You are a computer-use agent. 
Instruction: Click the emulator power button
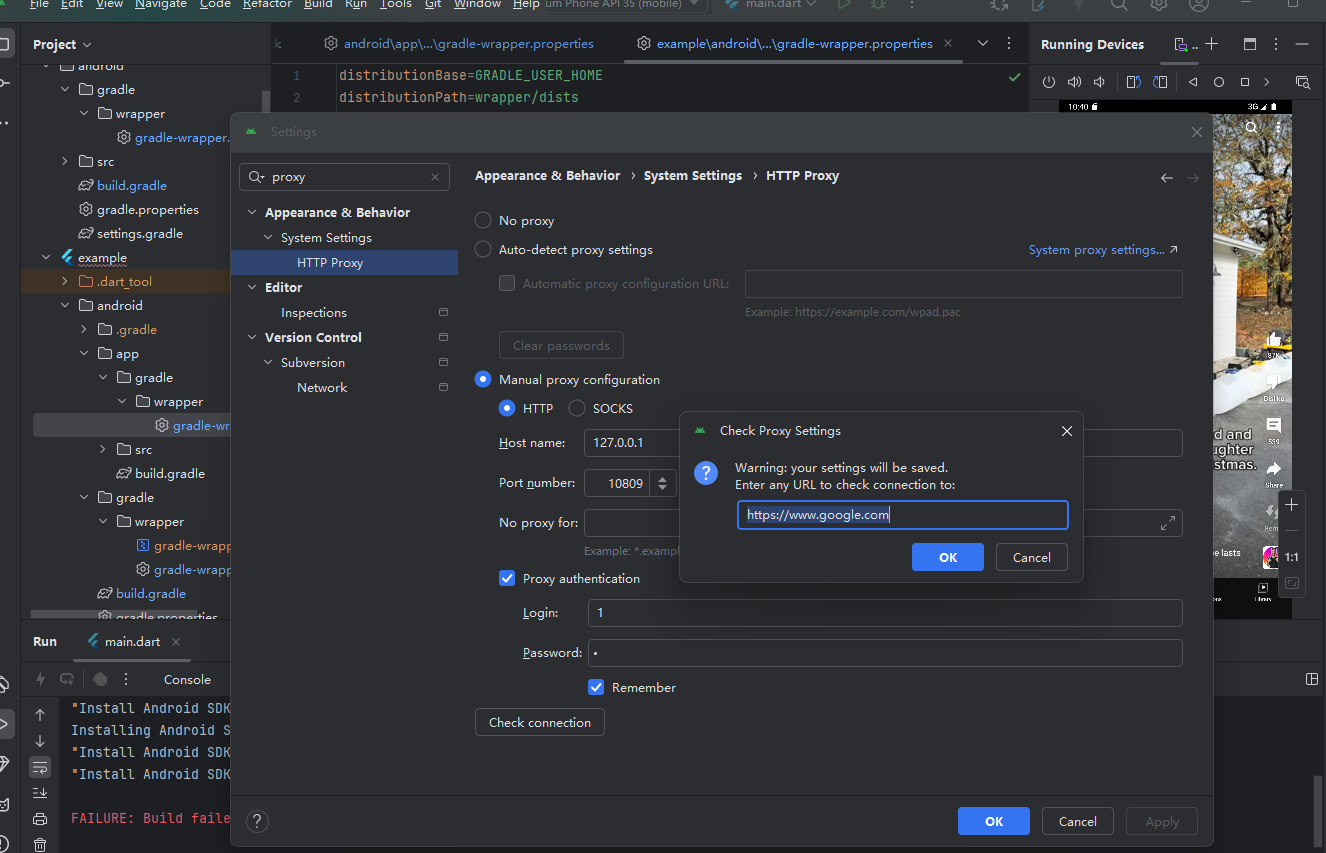1050,82
